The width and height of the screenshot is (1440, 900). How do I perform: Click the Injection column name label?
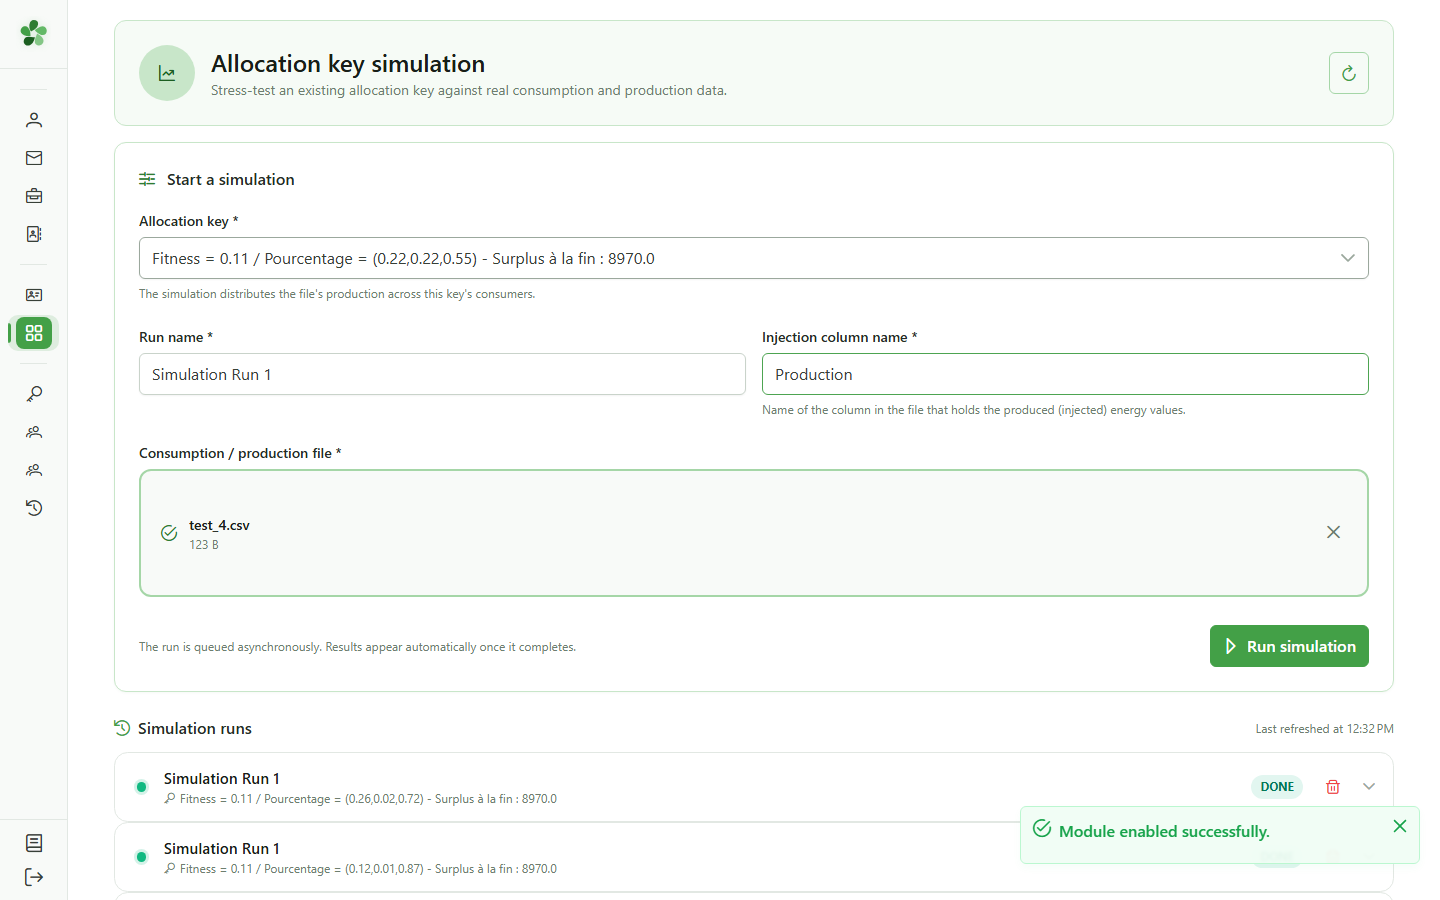pyautogui.click(x=839, y=337)
